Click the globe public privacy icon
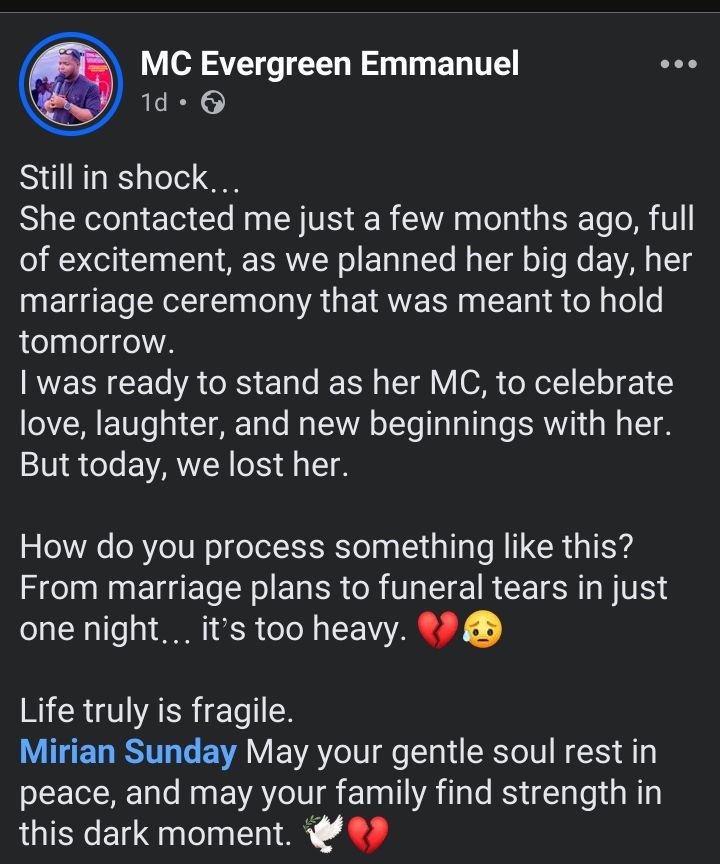This screenshot has height=864, width=720. (213, 102)
